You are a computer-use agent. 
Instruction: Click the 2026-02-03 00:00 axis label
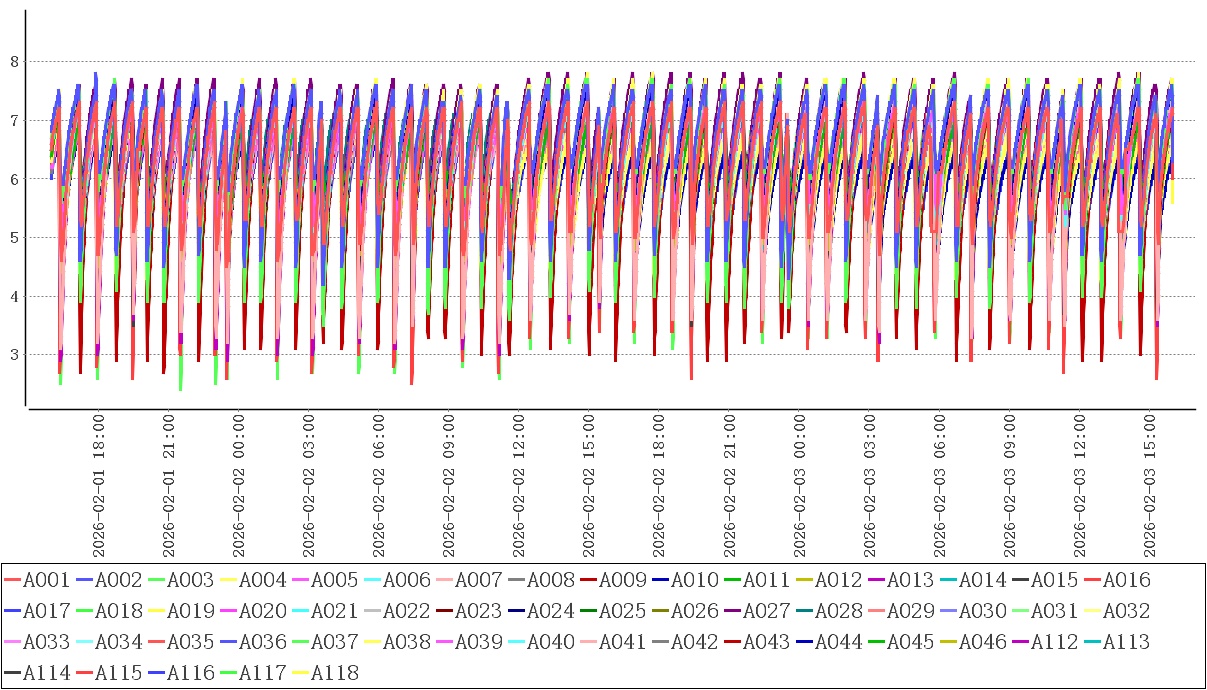tap(799, 485)
